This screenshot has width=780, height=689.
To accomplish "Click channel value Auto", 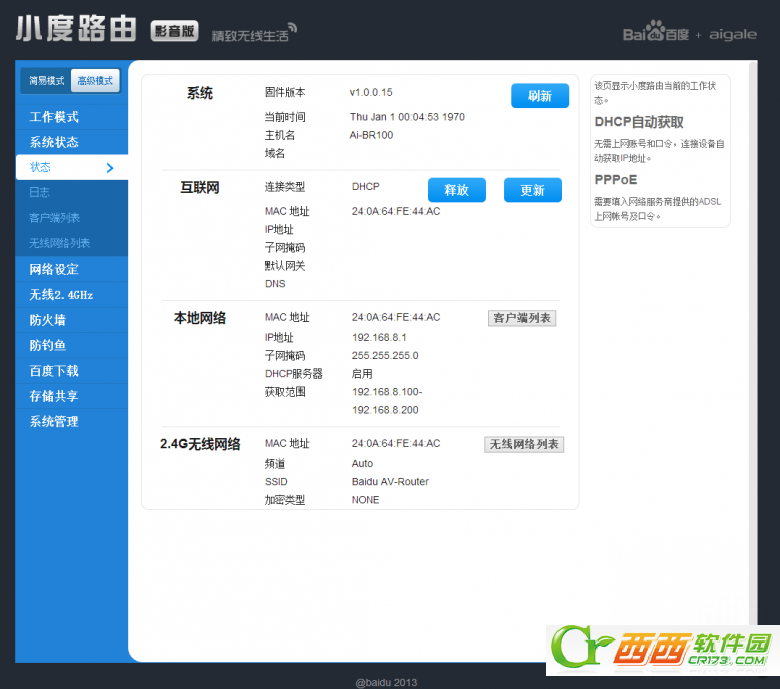I will 362,464.
